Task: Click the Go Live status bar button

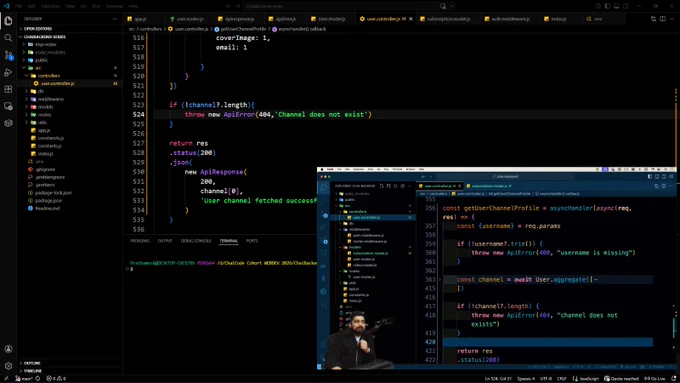Action: pos(655,379)
